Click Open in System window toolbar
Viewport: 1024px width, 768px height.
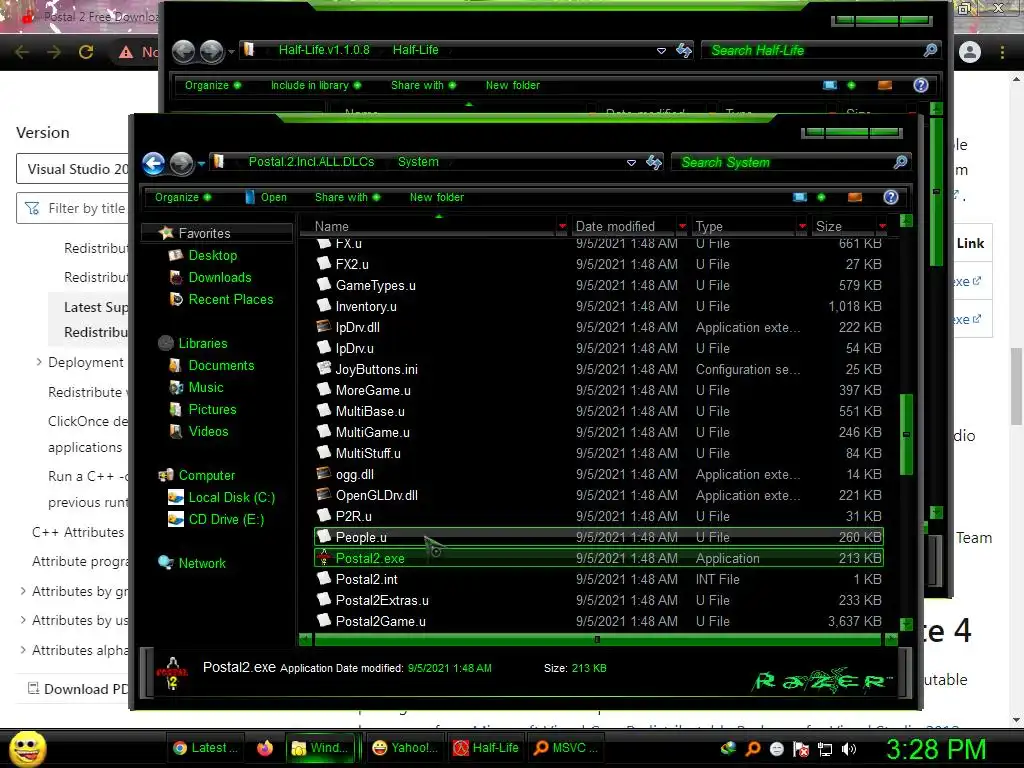point(266,197)
